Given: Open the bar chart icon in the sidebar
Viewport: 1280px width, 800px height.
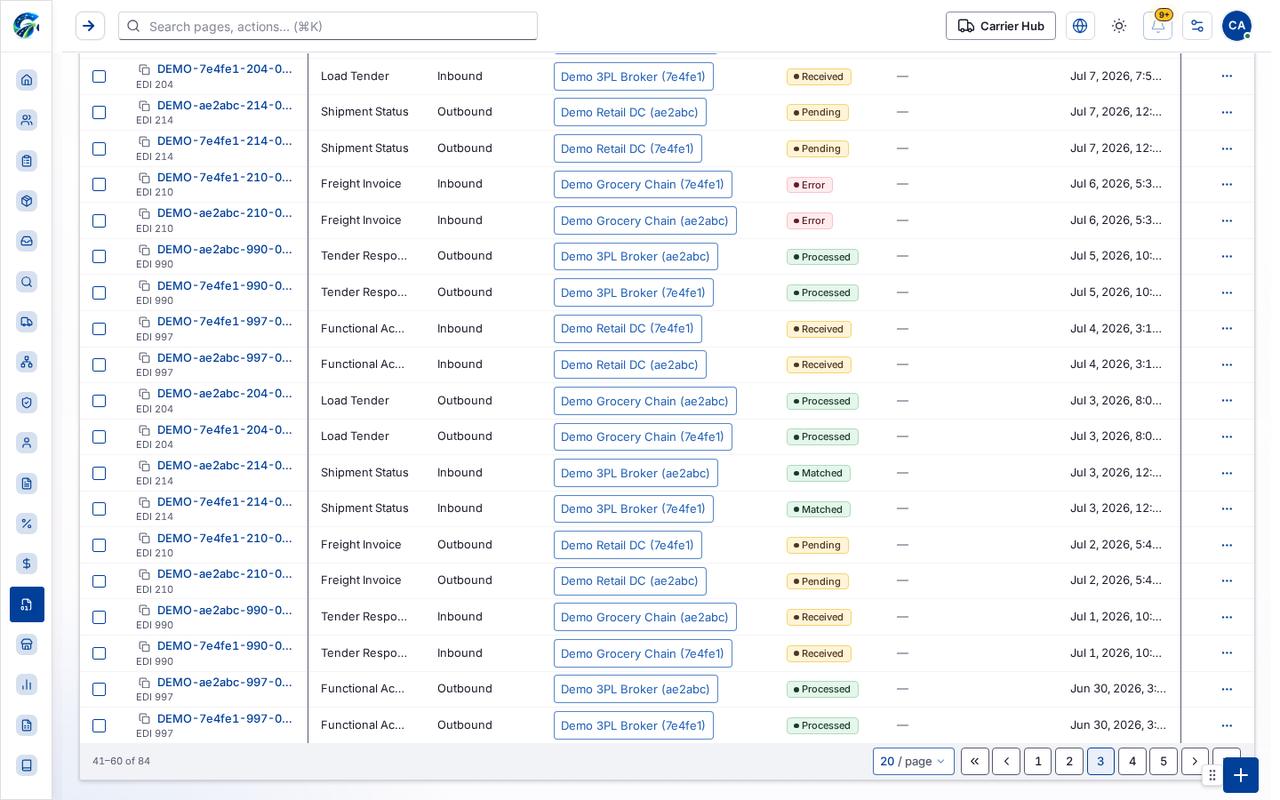Looking at the screenshot, I should (27, 684).
